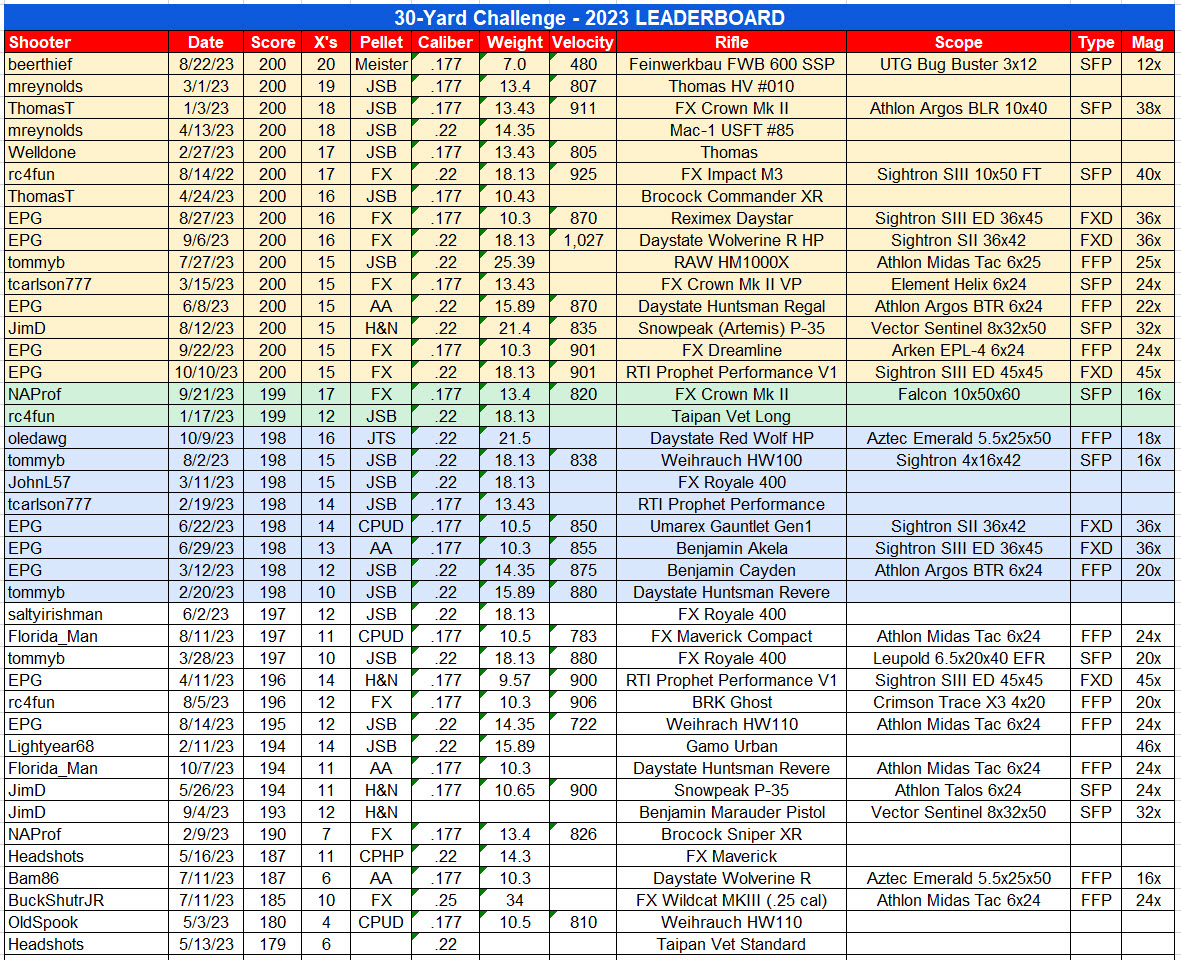The image size is (1181, 960).
Task: Click the shooter cell 'beerthief'
Action: pyautogui.click(x=86, y=65)
